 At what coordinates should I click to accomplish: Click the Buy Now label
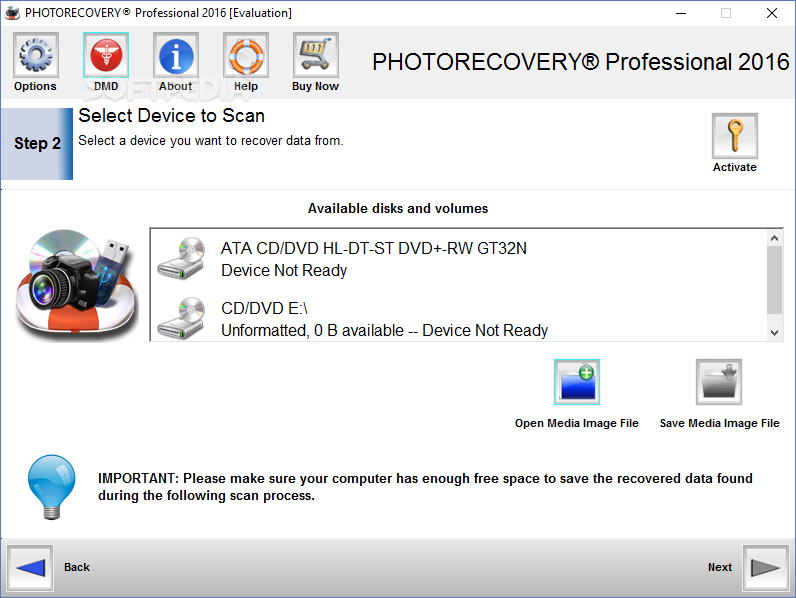tap(315, 86)
